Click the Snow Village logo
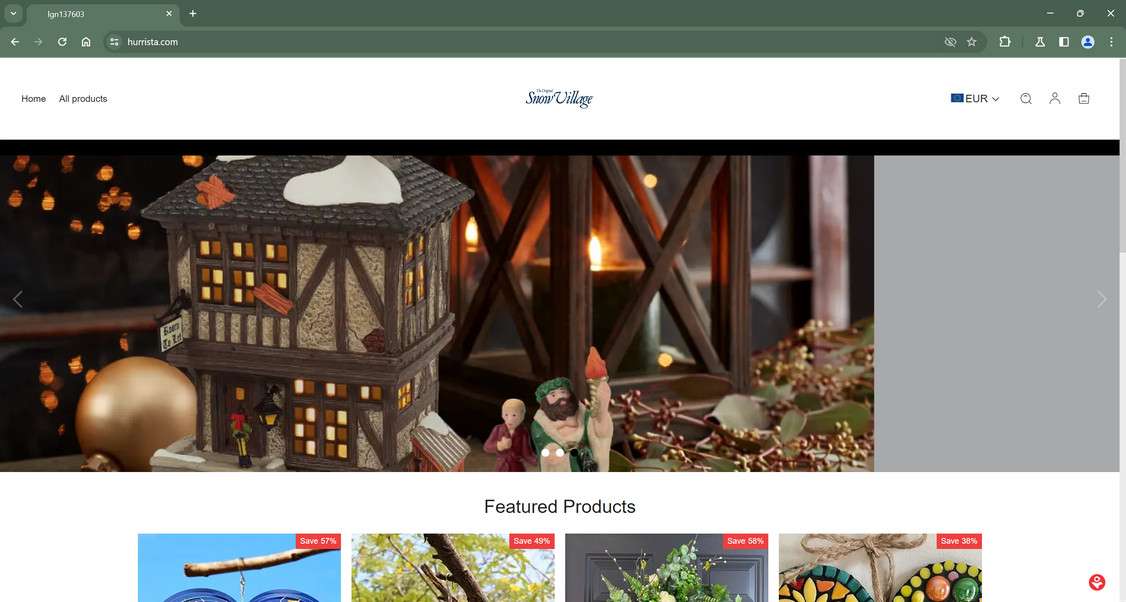Screen dimensions: 1126x602 pyautogui.click(x=559, y=98)
